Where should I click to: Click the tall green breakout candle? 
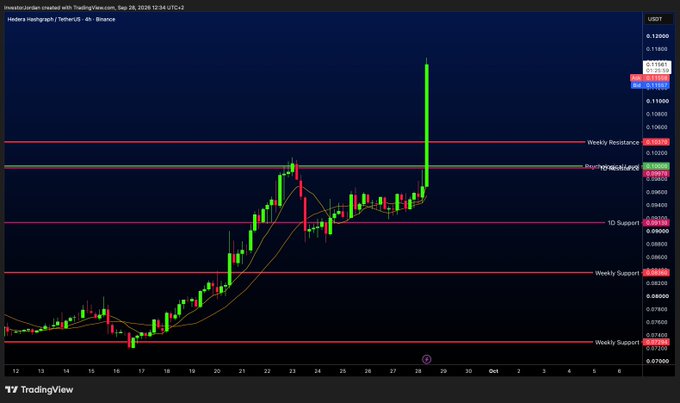pos(427,125)
